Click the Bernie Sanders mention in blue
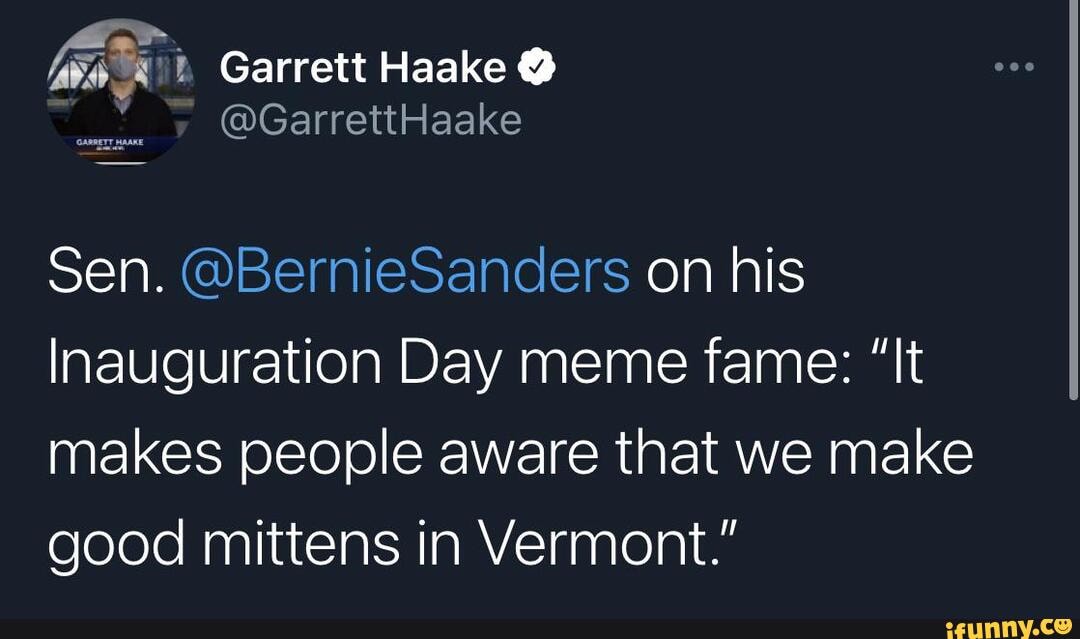The width and height of the screenshot is (1080, 639). [x=407, y=268]
